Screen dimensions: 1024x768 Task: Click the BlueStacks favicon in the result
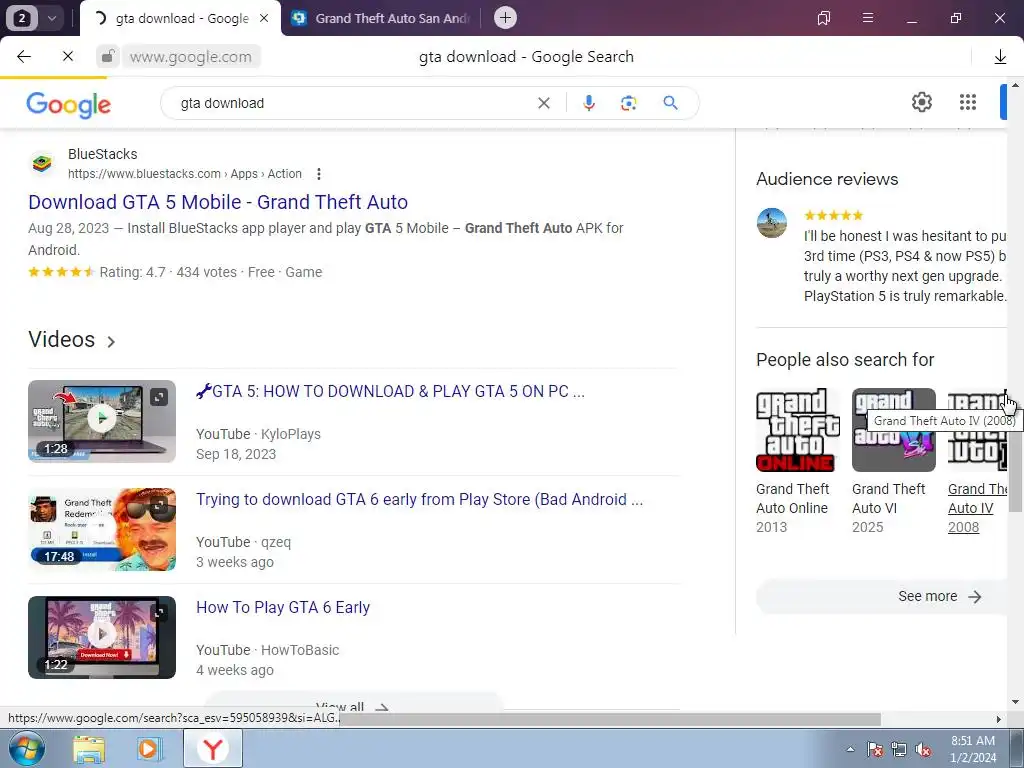pos(42,163)
